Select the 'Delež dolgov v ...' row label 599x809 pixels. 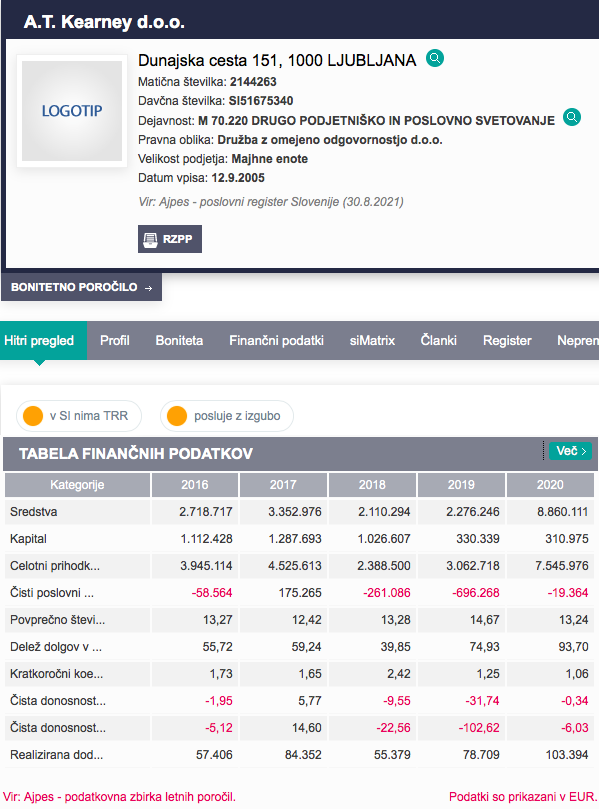[56, 647]
